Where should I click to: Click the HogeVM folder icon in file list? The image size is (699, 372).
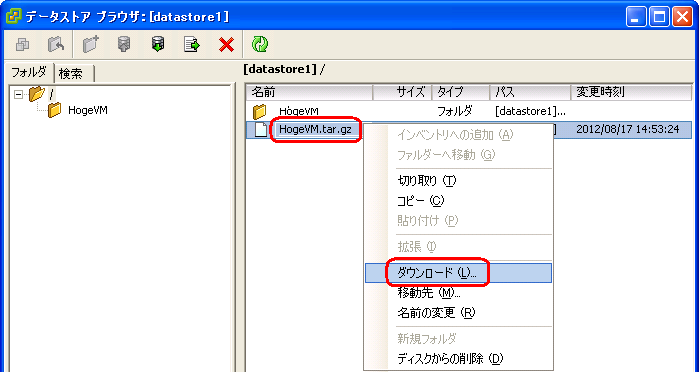pyautogui.click(x=259, y=111)
